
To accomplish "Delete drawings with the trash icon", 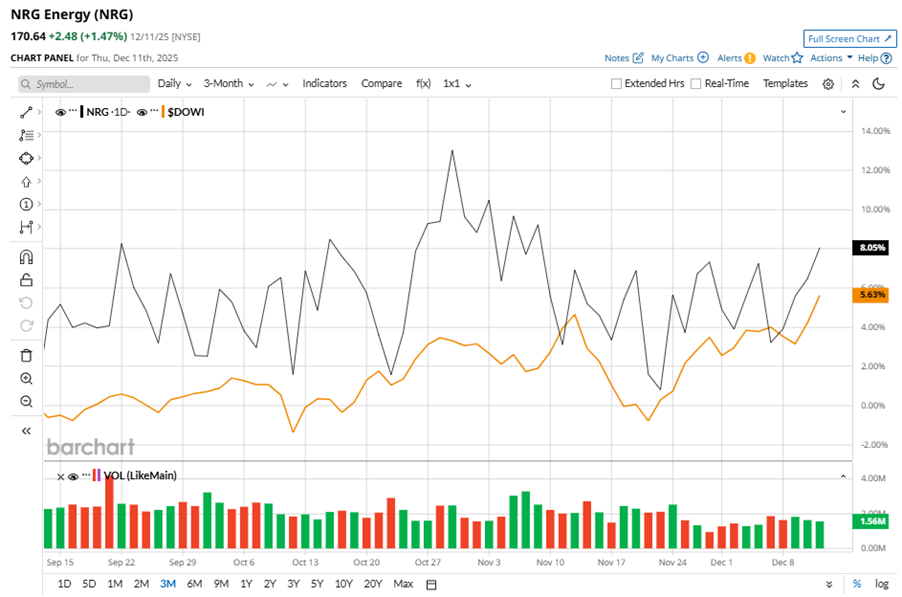I will click(26, 355).
